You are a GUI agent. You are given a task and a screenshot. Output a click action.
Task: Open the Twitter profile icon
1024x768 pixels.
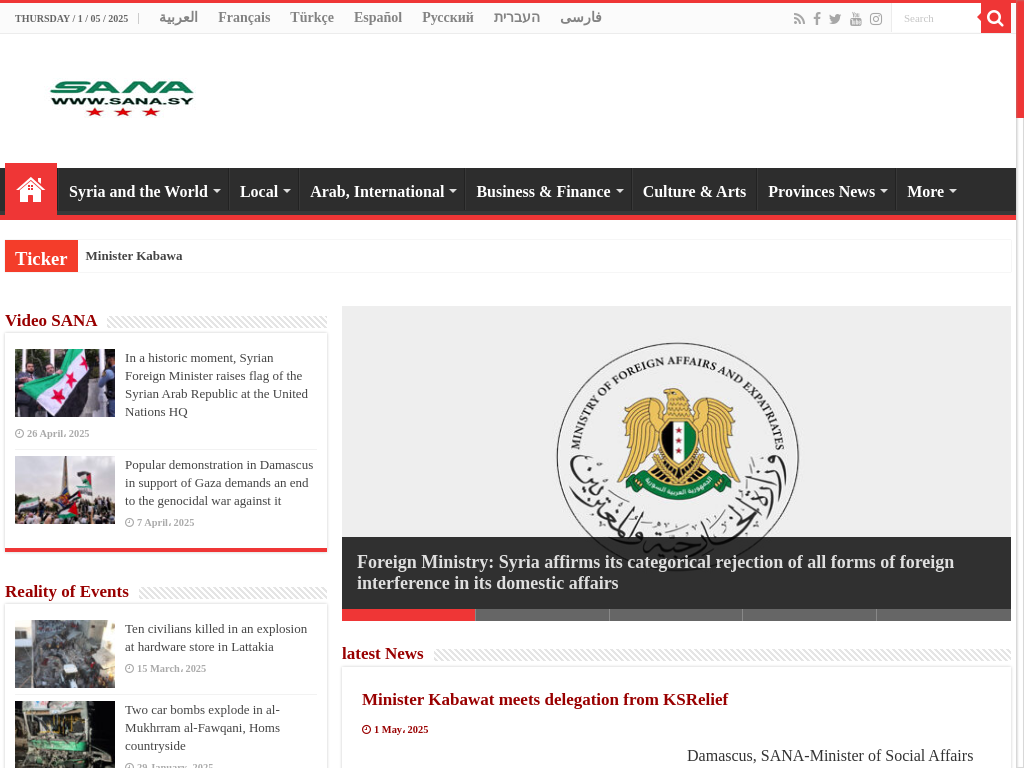(835, 19)
